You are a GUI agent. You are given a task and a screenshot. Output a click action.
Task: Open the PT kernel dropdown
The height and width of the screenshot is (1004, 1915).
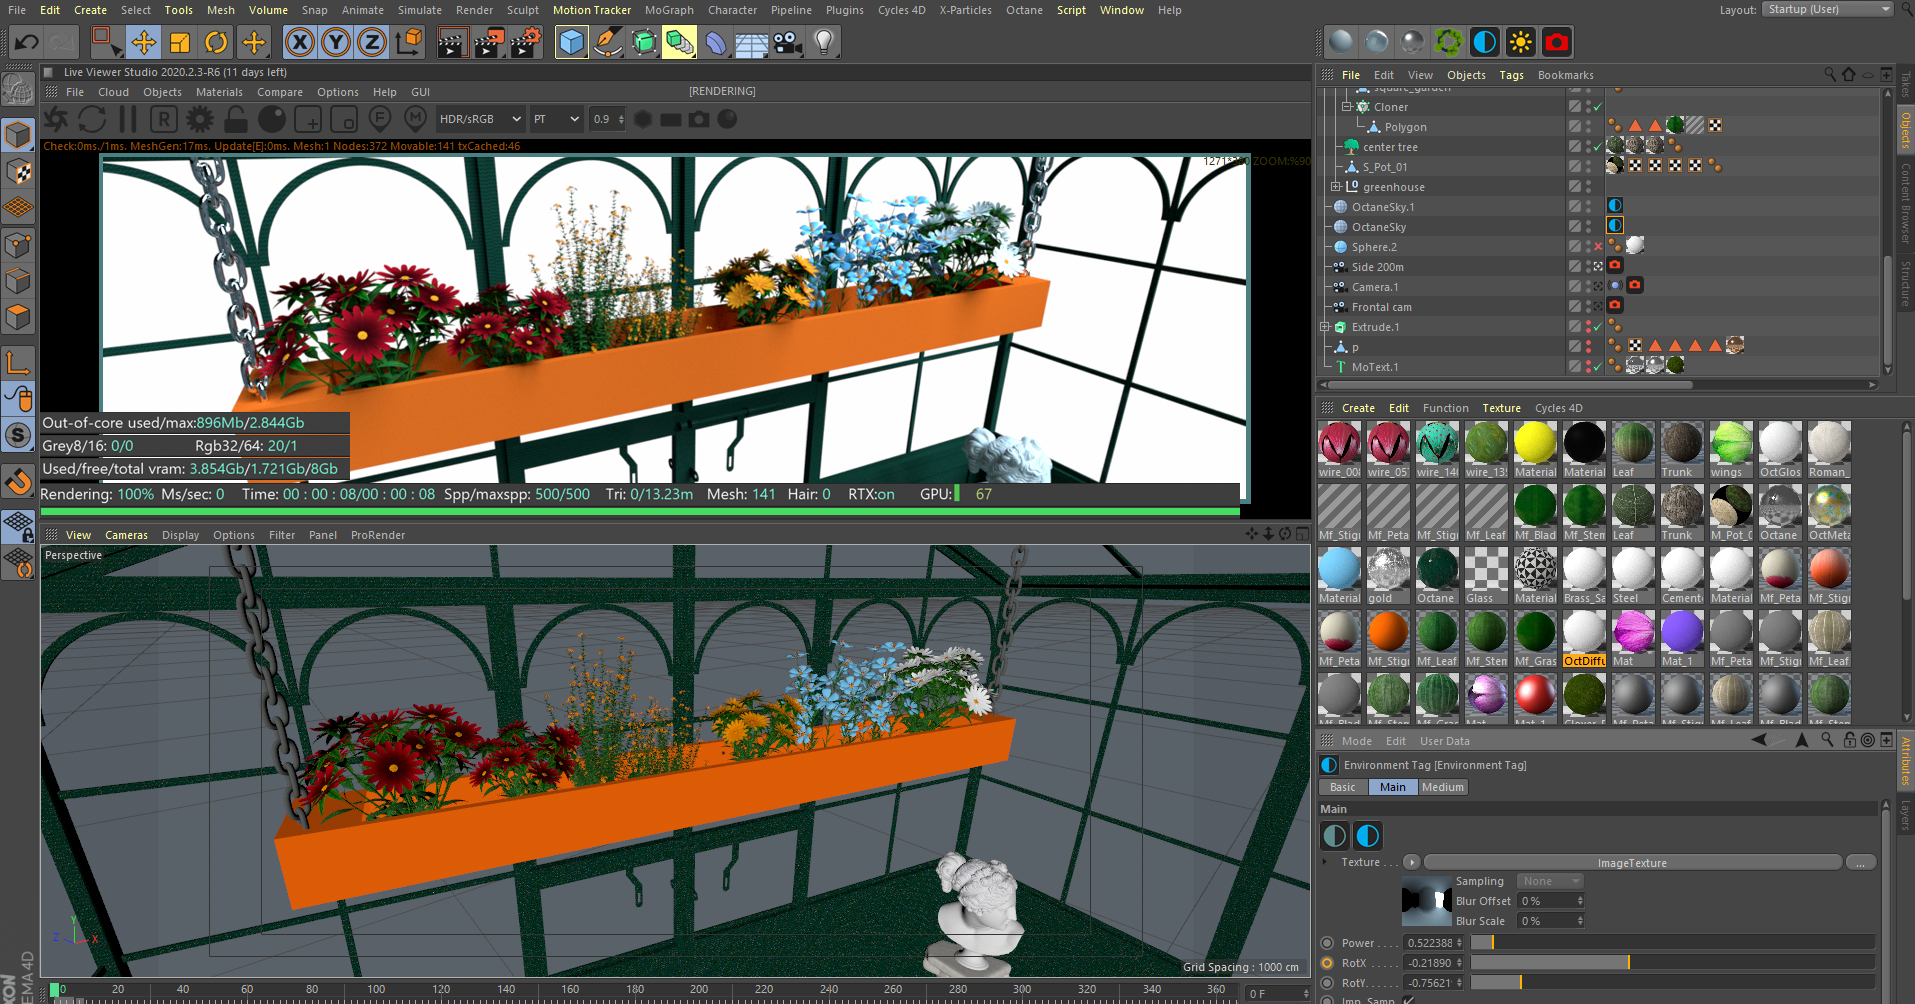(555, 119)
